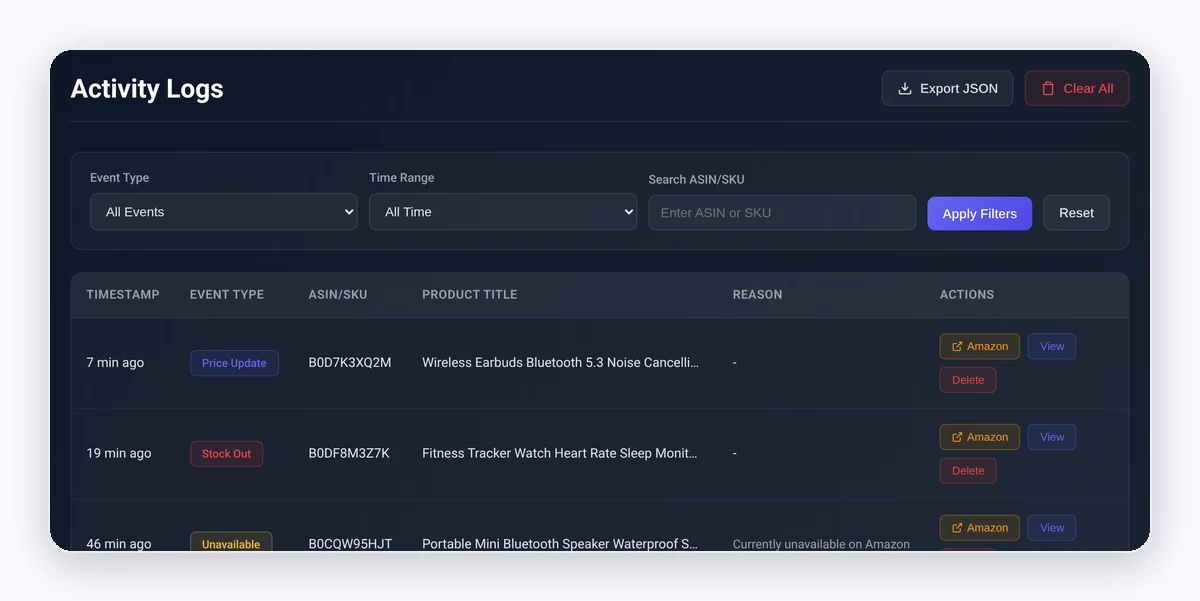Viewport: 1200px width, 601px height.
Task: Delete the Fitness Tracker Watch log entry
Action: [968, 471]
